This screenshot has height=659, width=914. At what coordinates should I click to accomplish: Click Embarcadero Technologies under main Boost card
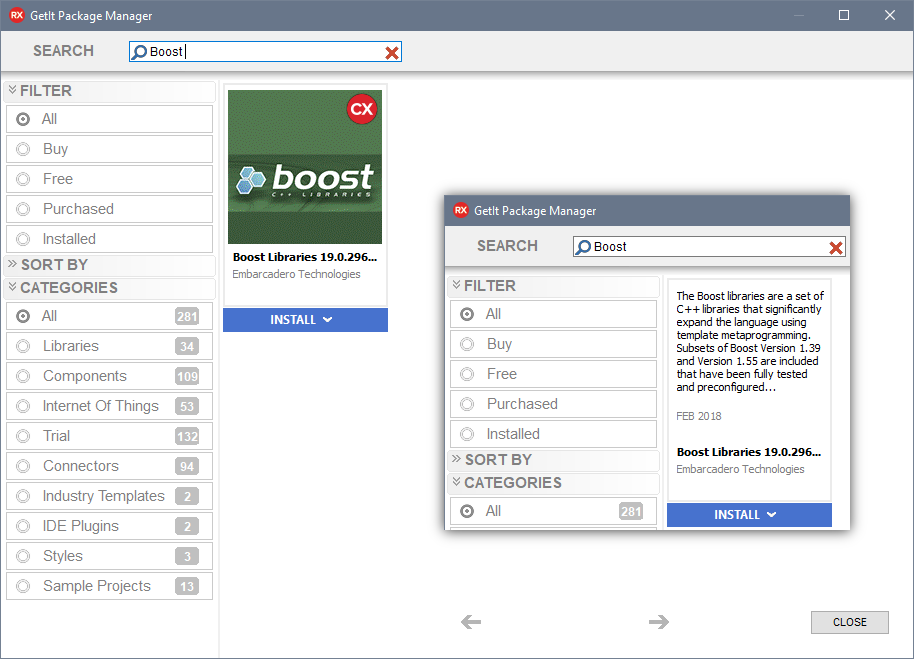point(296,274)
